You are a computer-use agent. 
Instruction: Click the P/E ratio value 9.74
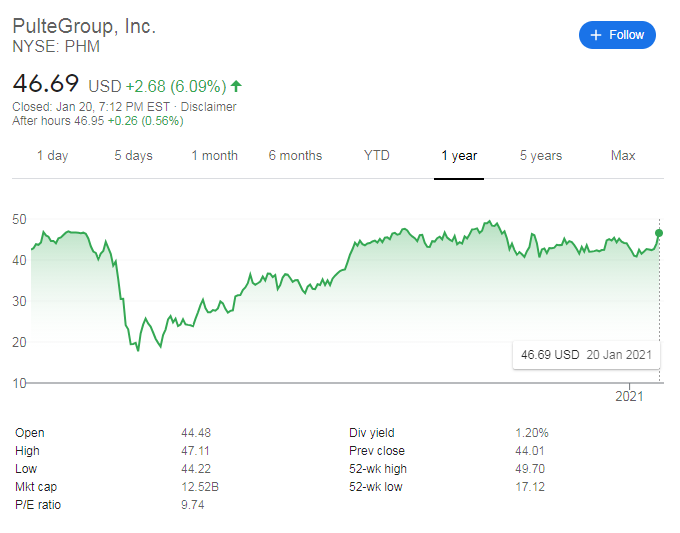pos(193,505)
